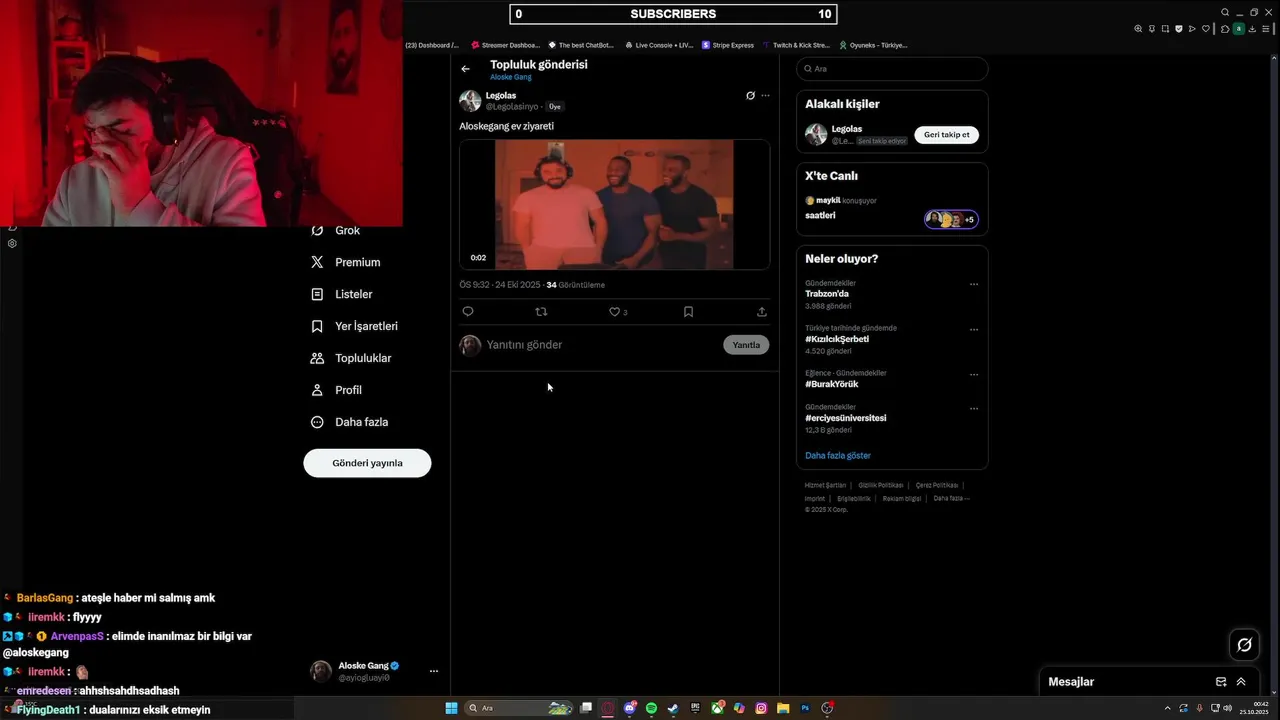This screenshot has height=720, width=1280.
Task: Open options menu for the #KızılcıkŞerbeti trend
Action: (x=974, y=329)
